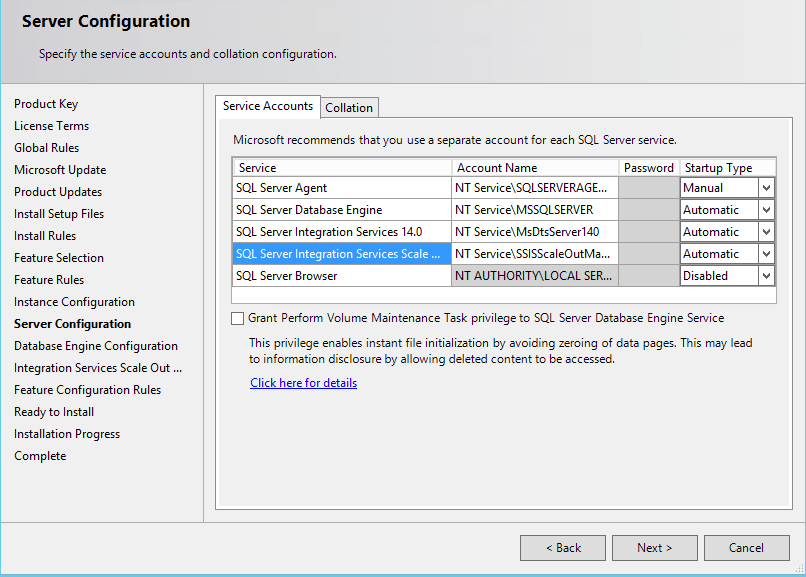Open the Click here for details link

pos(303,382)
